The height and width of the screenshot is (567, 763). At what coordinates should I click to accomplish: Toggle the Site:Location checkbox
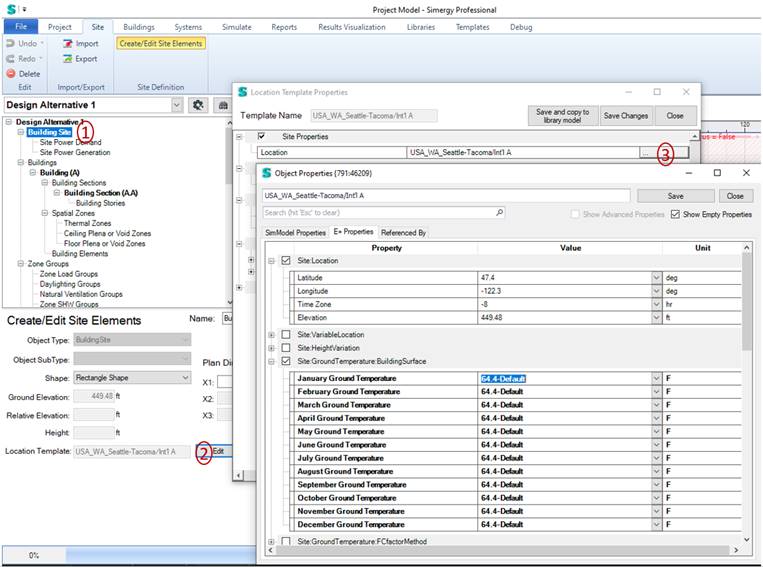tap(286, 260)
